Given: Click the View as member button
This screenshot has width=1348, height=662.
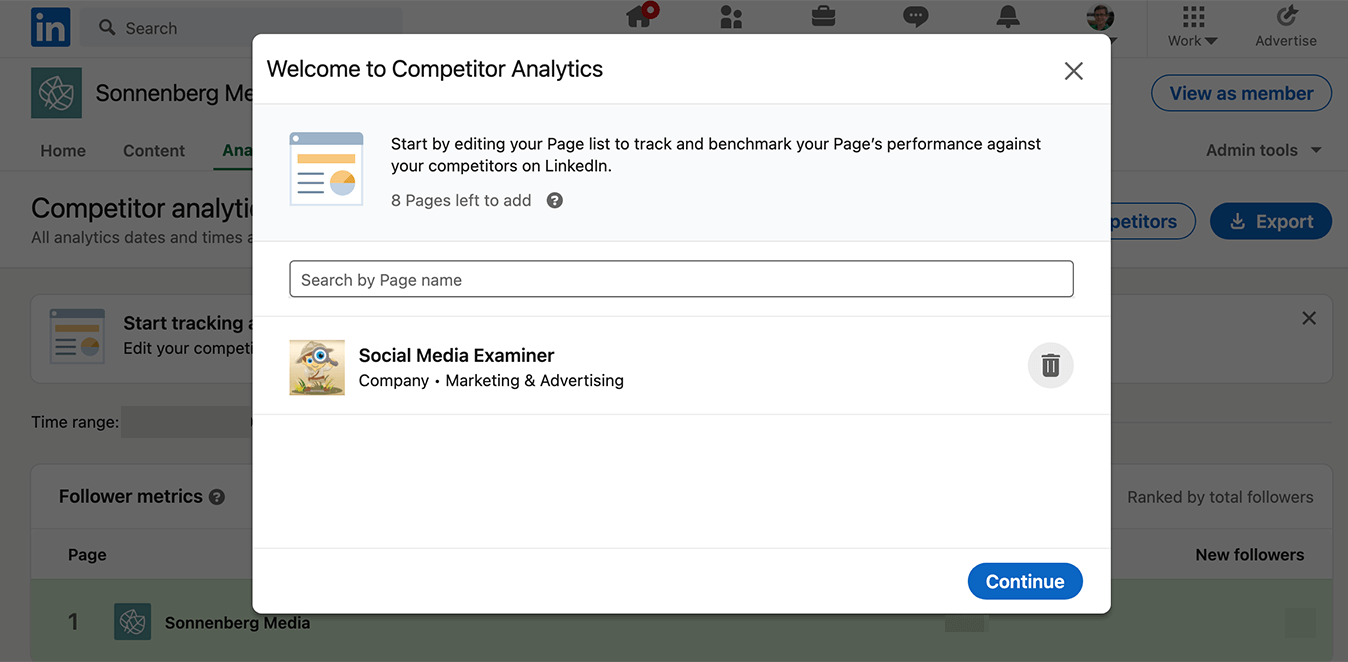Looking at the screenshot, I should click(x=1241, y=93).
